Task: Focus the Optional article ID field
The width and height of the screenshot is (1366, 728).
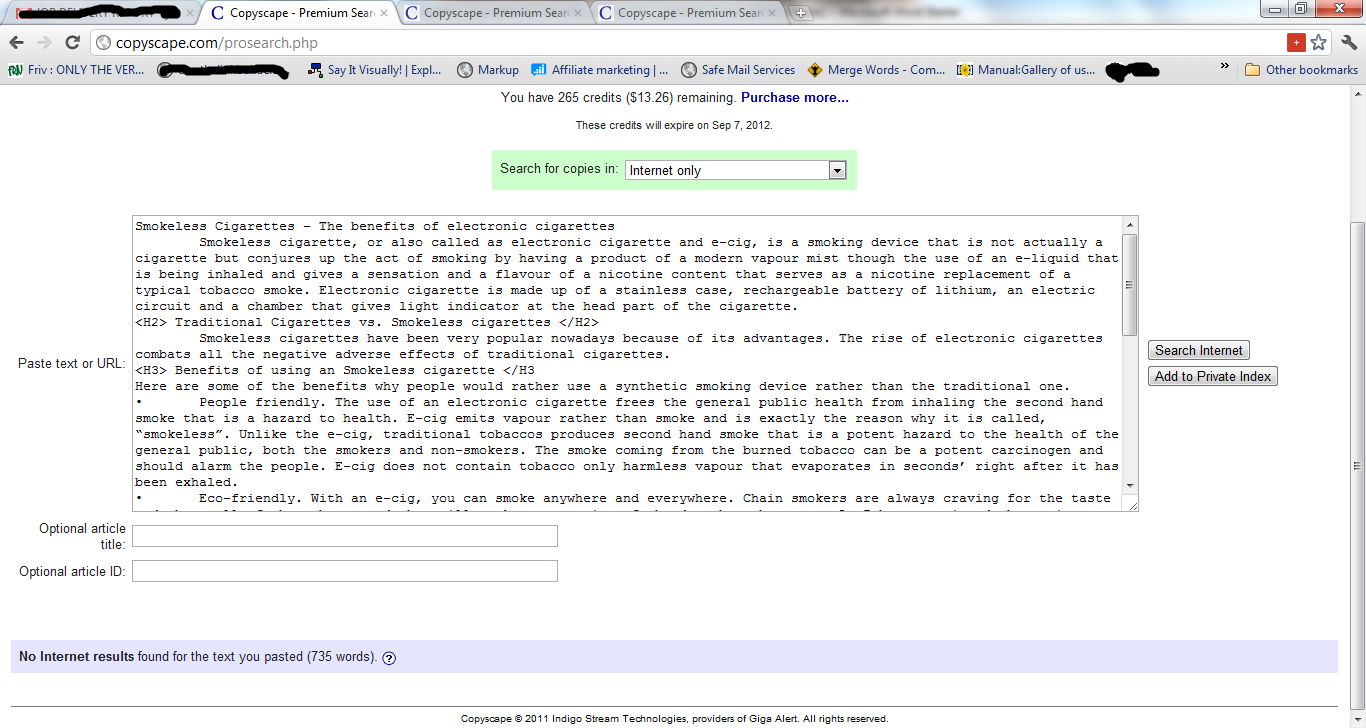Action: pos(345,571)
